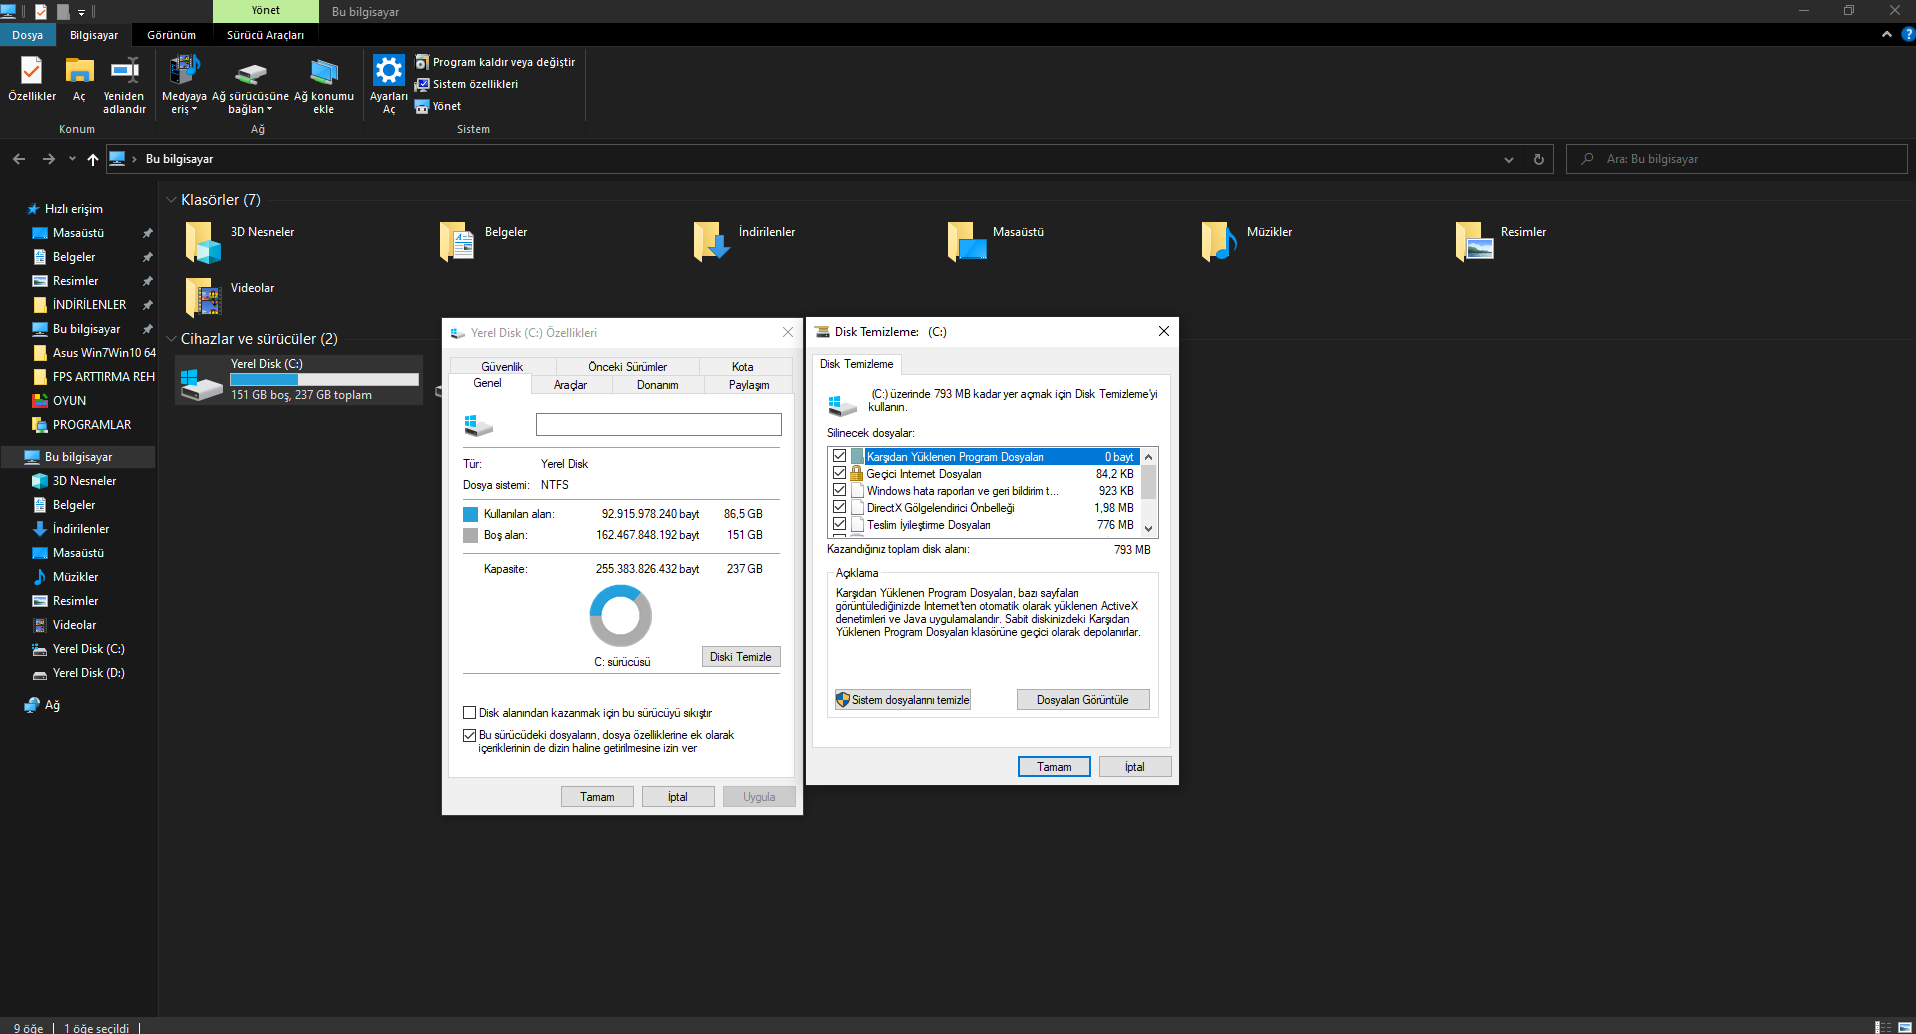Open Sistem özellikleri from the ribbon
Image resolution: width=1916 pixels, height=1034 pixels.
[466, 84]
